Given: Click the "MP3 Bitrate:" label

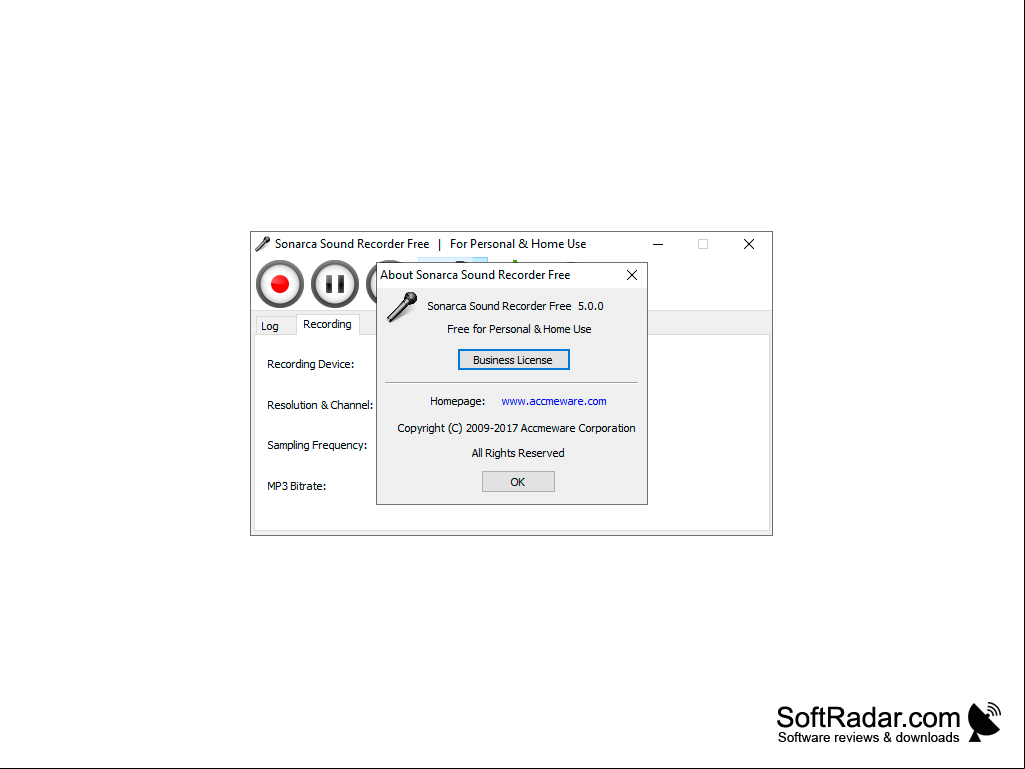Looking at the screenshot, I should 297,486.
